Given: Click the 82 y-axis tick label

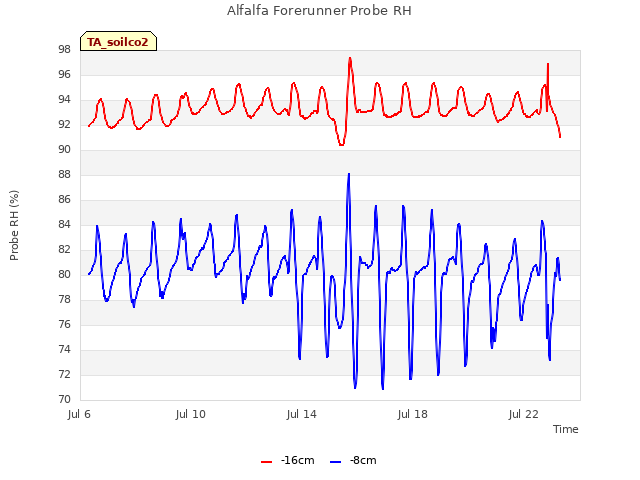Looking at the screenshot, I should tap(64, 249).
